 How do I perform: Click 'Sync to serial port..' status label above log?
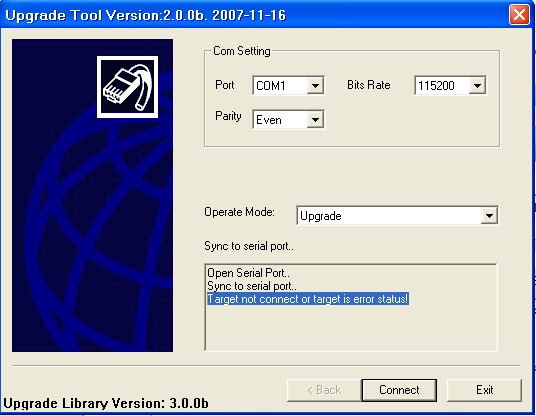[x=249, y=246]
